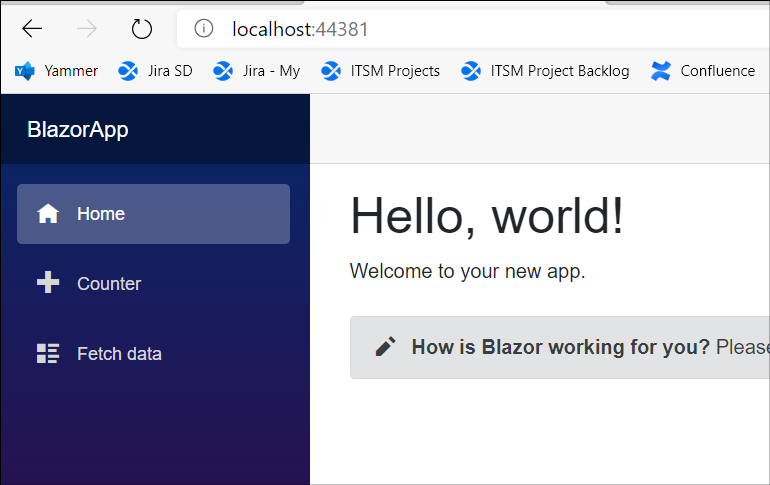Click the Jira - My bookmark icon
Viewport: 770px width, 485px height.
tap(223, 71)
